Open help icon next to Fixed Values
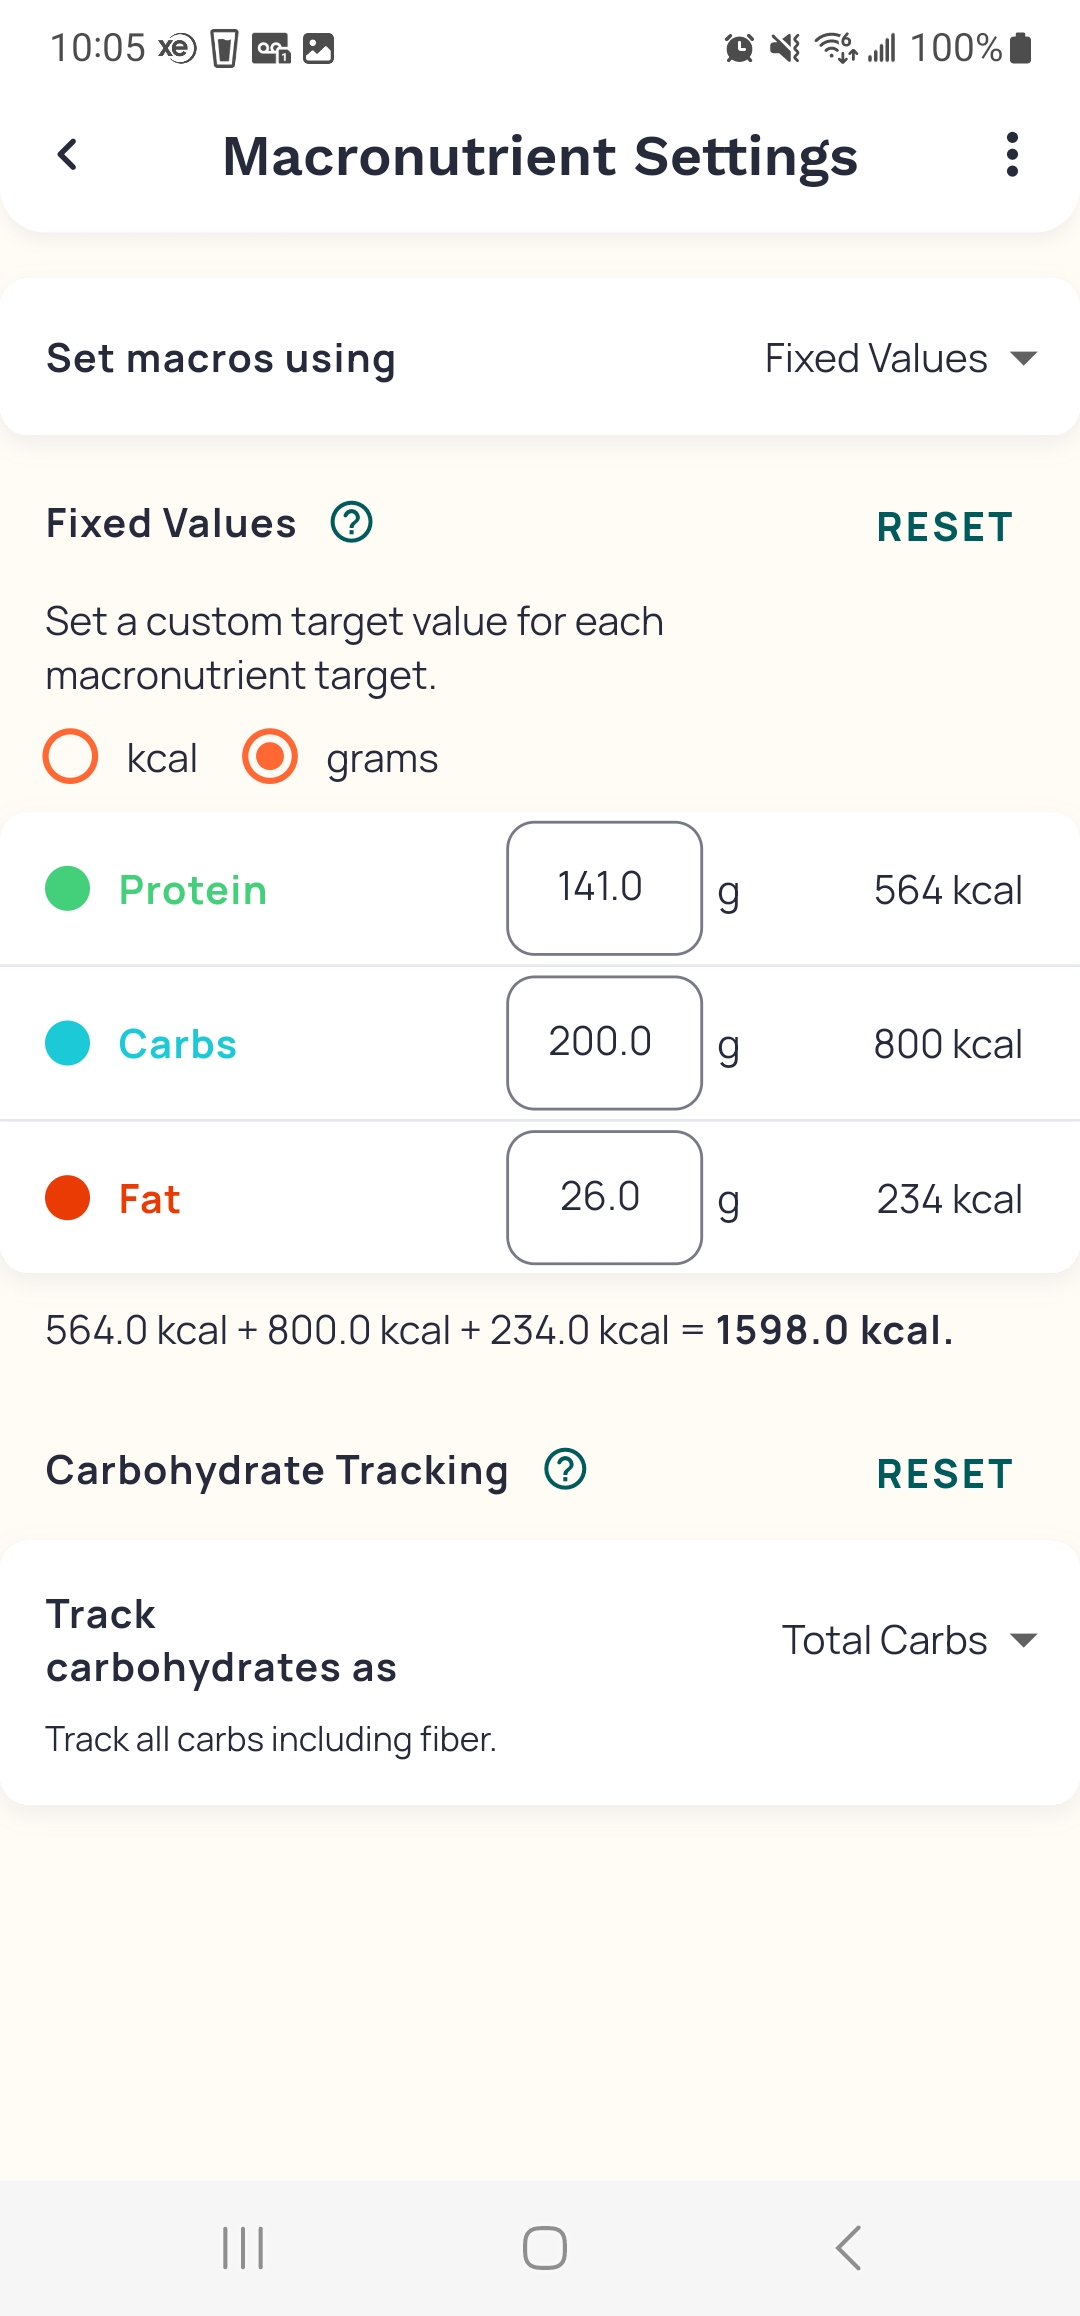1080x2316 pixels. coord(351,522)
